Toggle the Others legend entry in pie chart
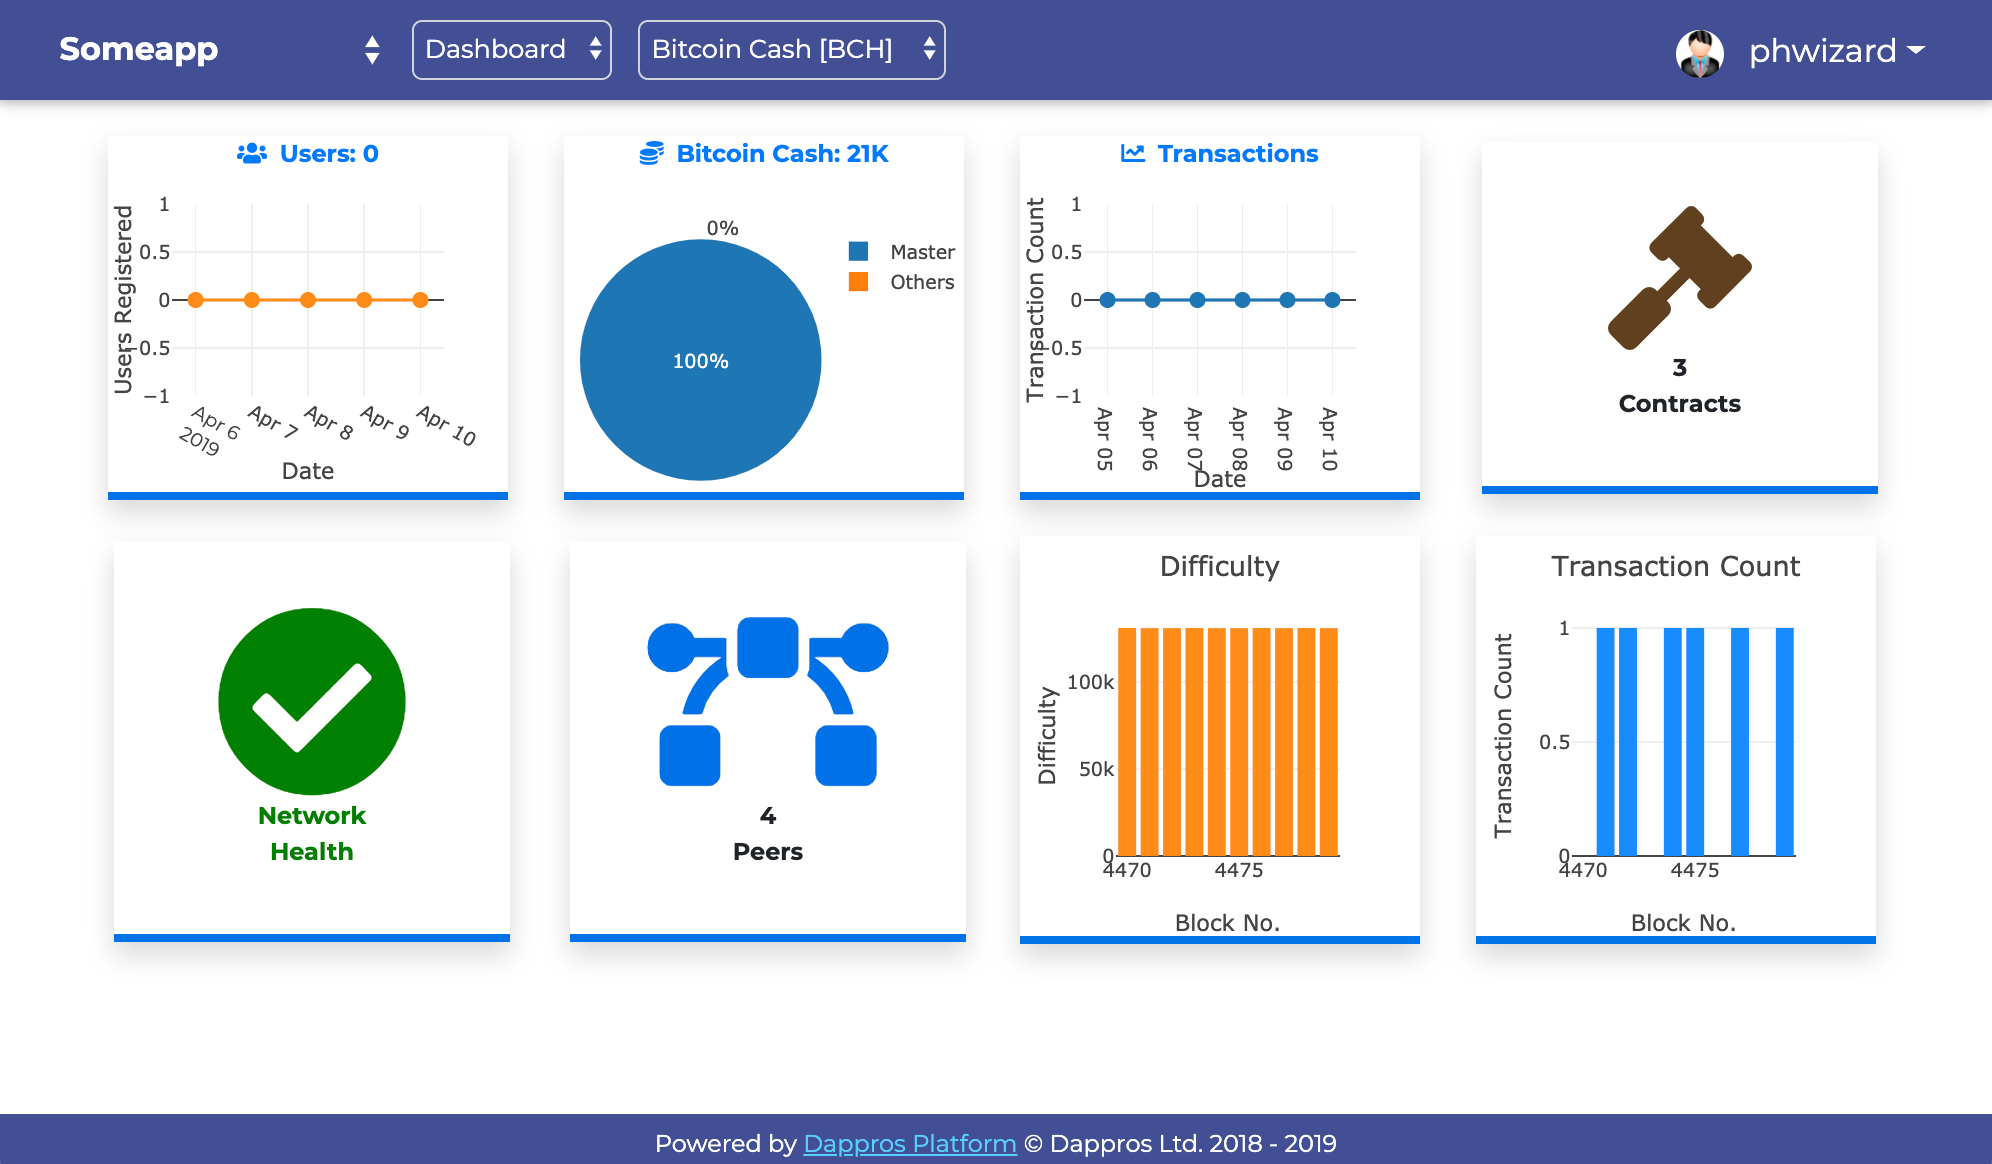This screenshot has width=1992, height=1164. [x=902, y=282]
